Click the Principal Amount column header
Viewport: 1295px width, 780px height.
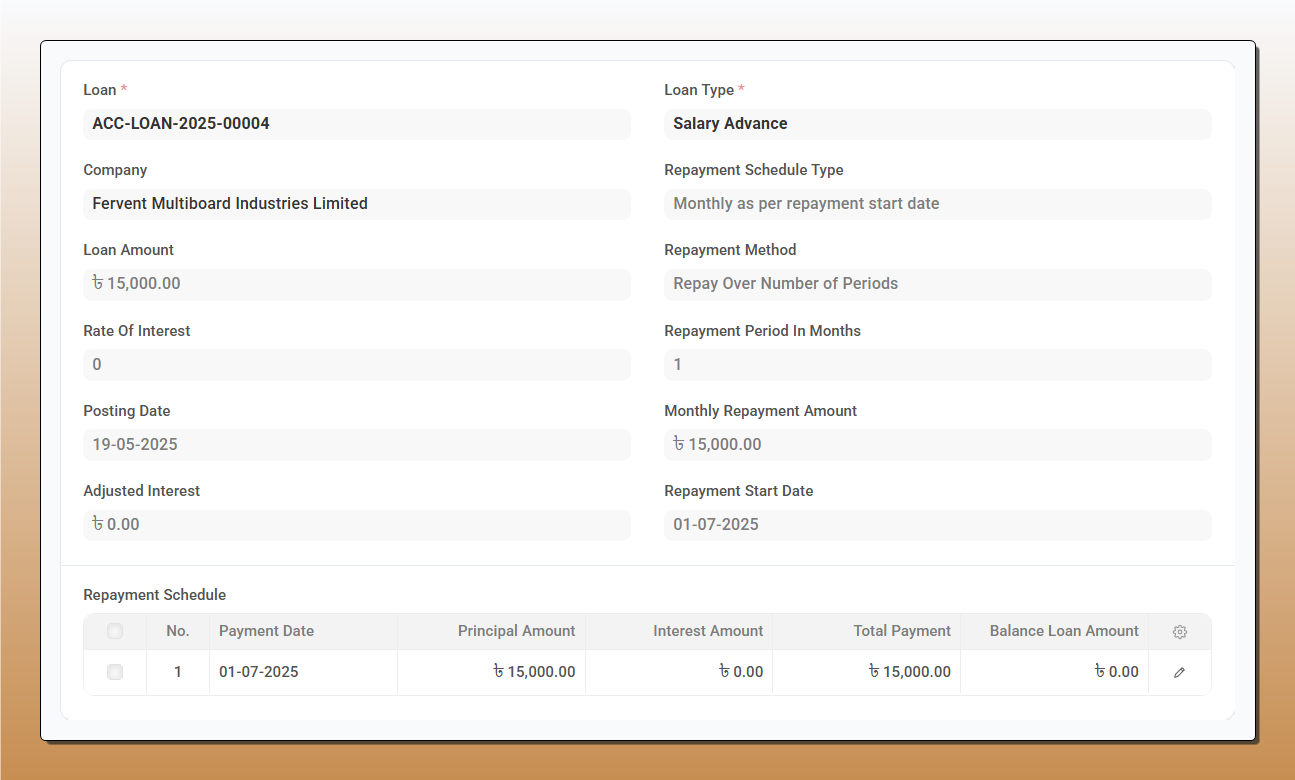tap(491, 631)
